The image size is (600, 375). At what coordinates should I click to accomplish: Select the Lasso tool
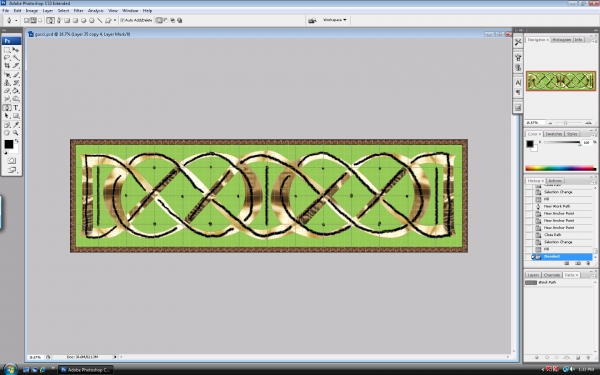coord(7,58)
